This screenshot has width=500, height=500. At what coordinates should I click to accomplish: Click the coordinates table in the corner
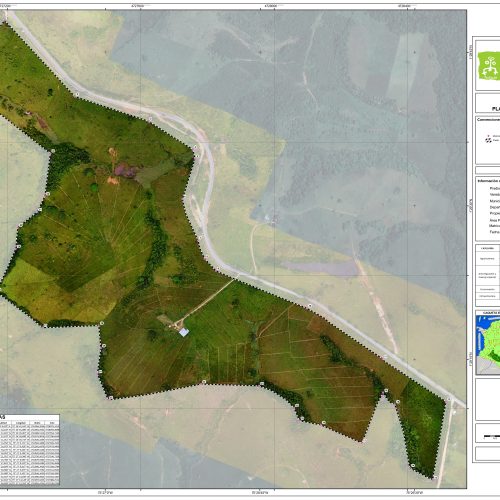point(30,450)
